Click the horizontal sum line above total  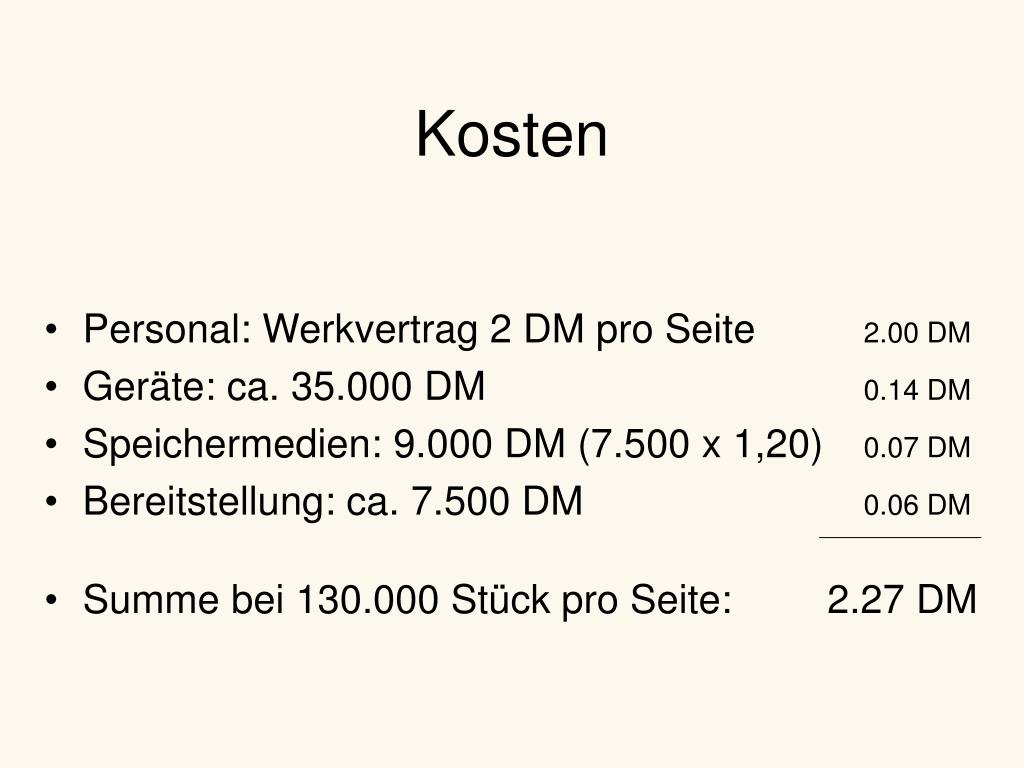[900, 537]
